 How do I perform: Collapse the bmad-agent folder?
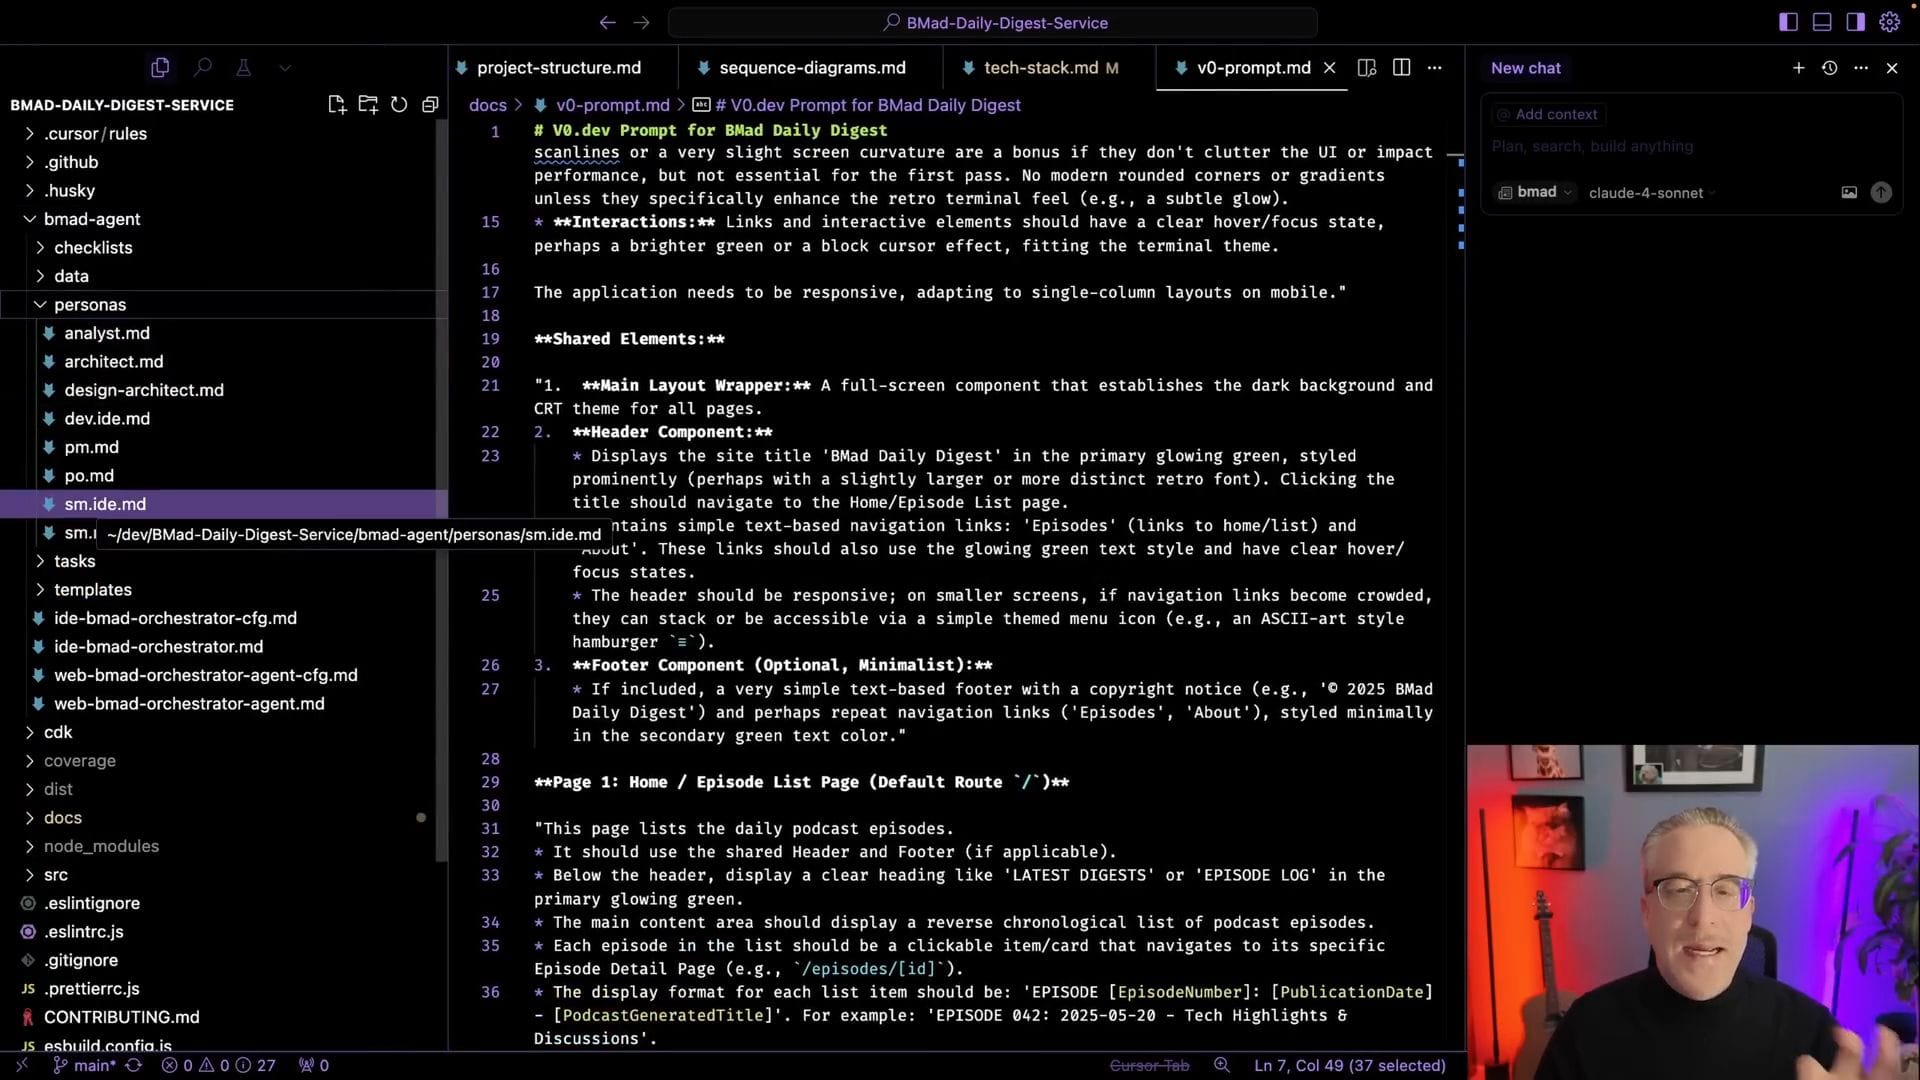(x=91, y=219)
